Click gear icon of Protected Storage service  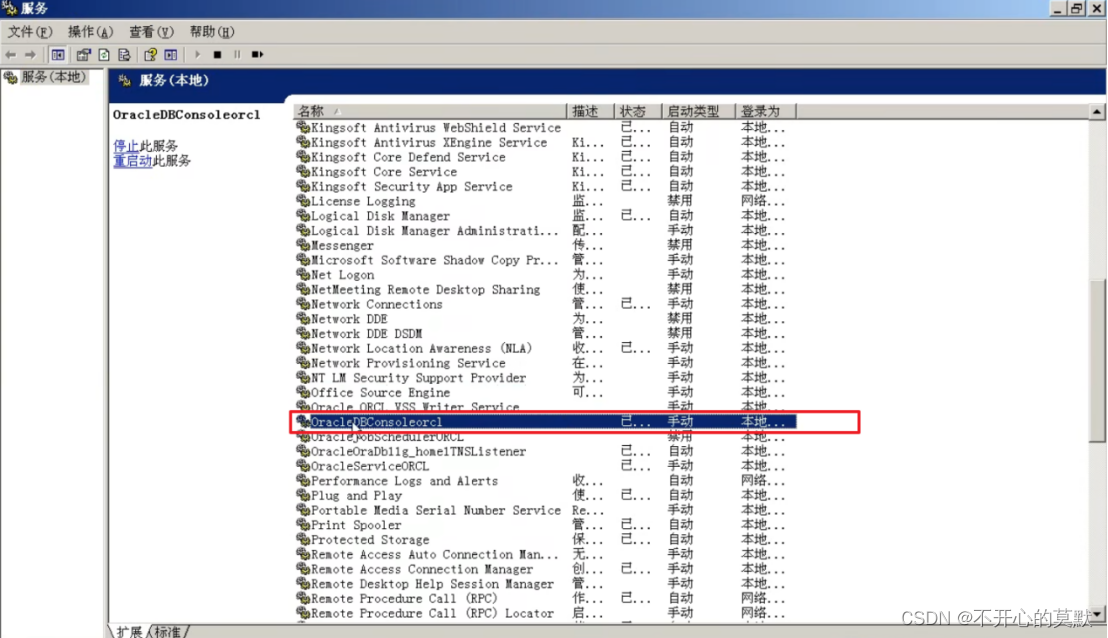coord(303,539)
